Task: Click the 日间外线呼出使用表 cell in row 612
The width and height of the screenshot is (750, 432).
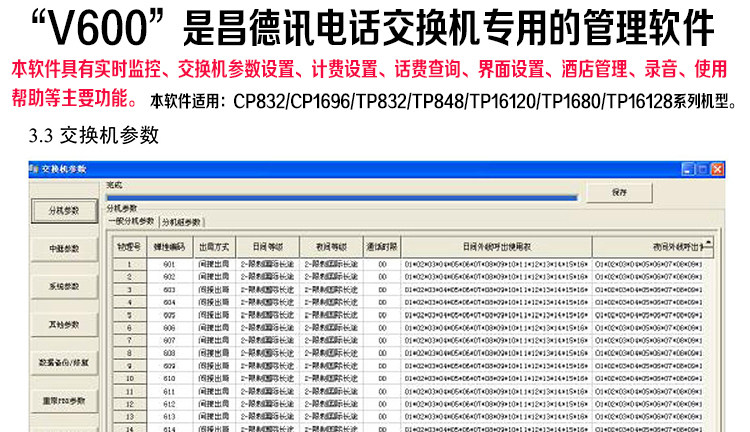Action: (496, 404)
